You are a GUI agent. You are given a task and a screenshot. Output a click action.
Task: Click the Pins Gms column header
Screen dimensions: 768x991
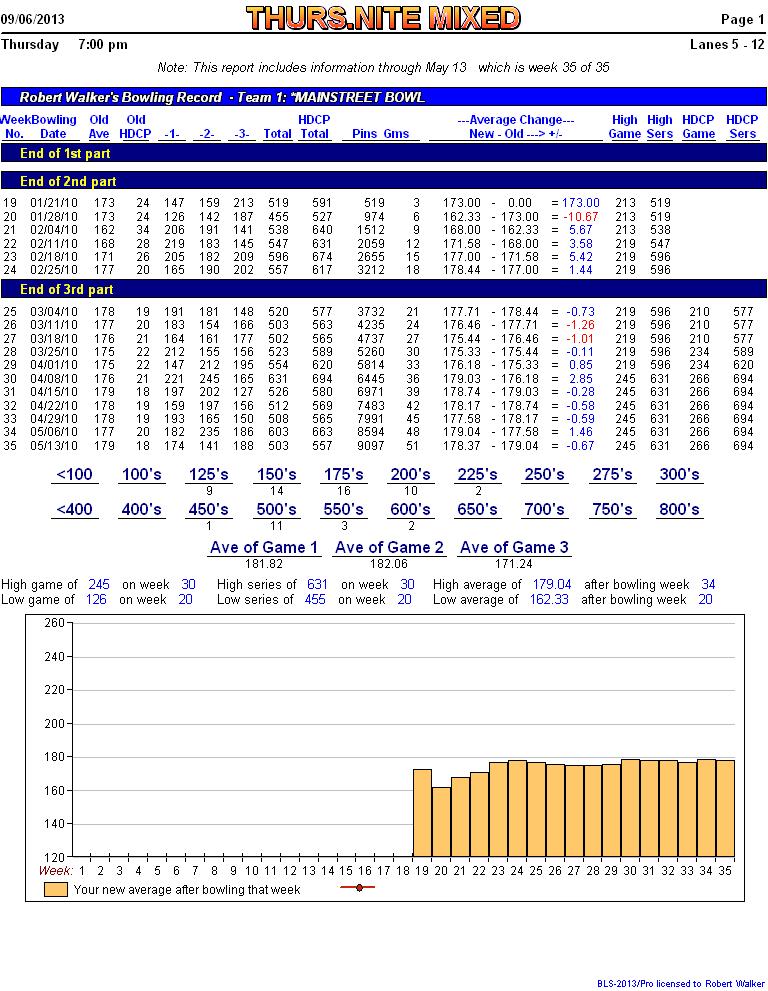pyautogui.click(x=380, y=134)
